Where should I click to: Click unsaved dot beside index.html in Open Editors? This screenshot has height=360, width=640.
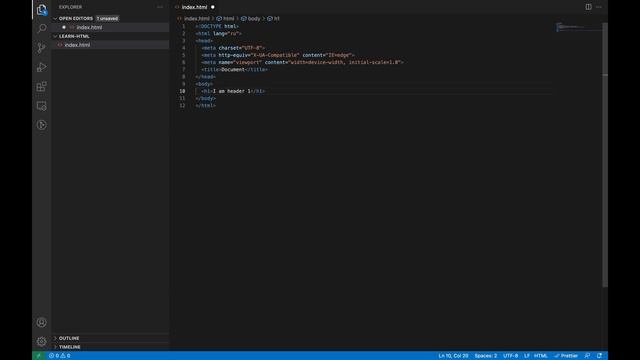click(64, 27)
